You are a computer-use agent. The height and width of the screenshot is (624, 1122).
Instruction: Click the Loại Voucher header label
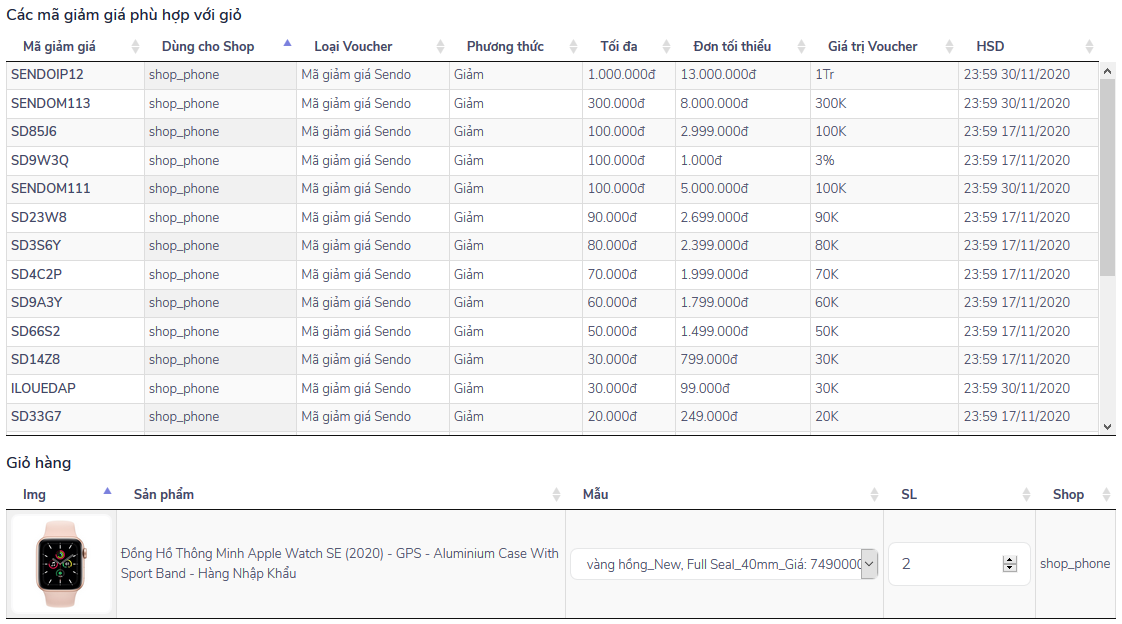[353, 47]
